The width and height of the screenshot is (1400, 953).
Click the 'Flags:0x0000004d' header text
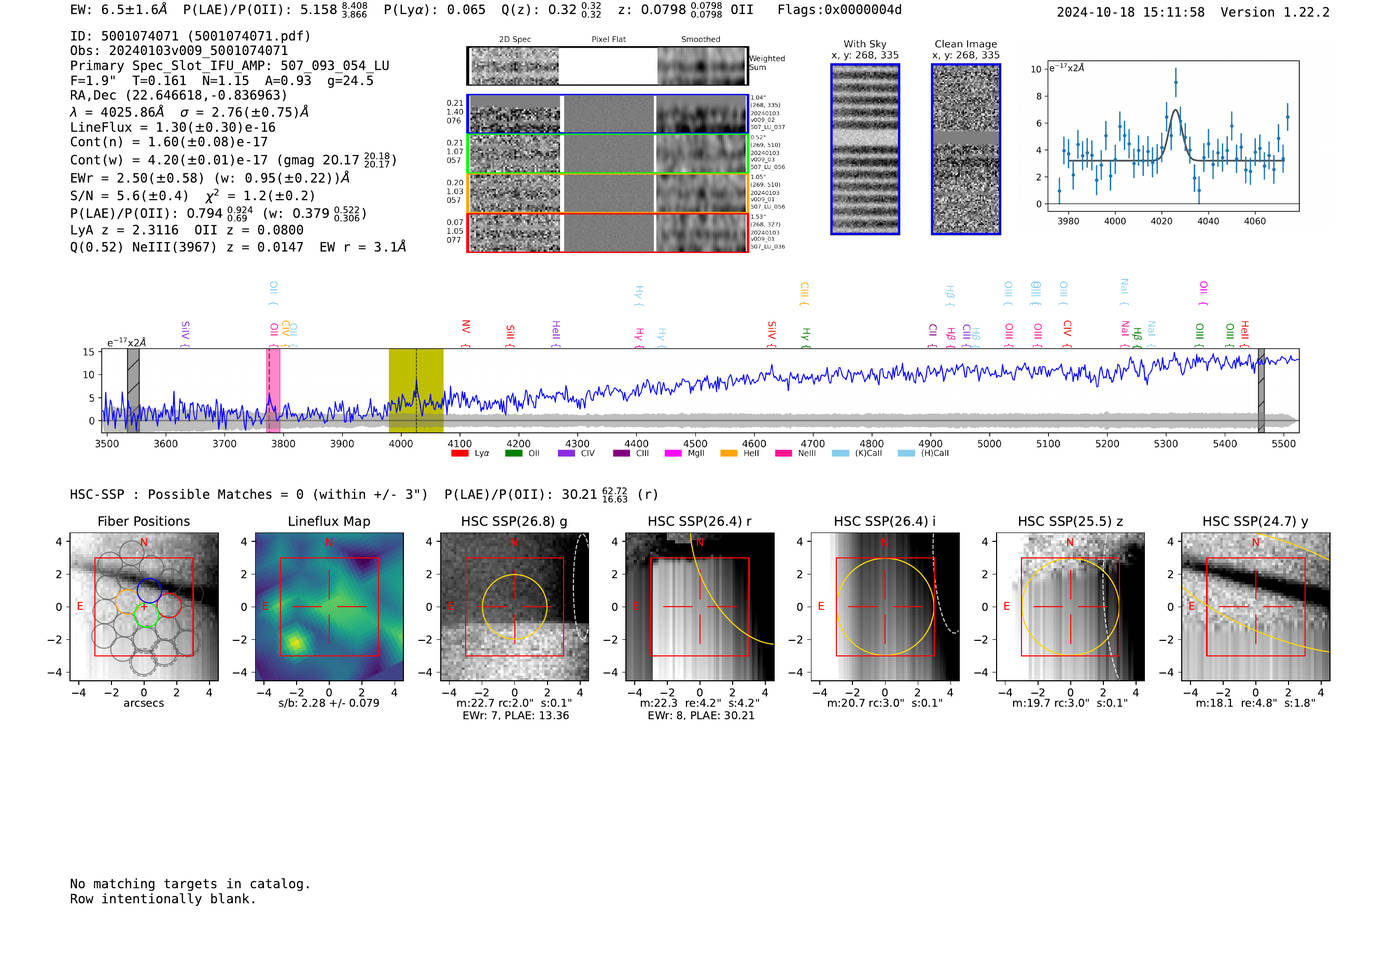tap(839, 10)
